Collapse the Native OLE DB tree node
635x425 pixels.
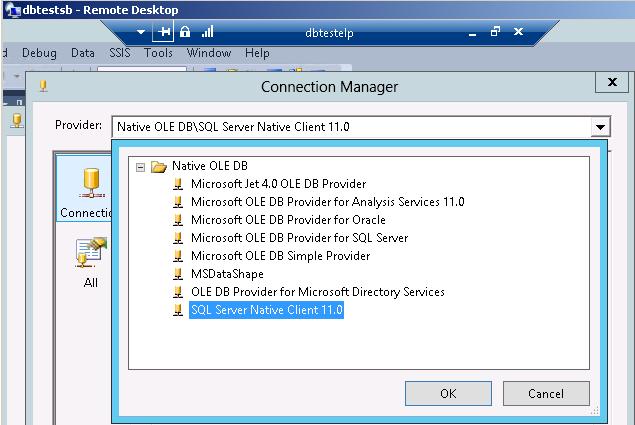141,167
